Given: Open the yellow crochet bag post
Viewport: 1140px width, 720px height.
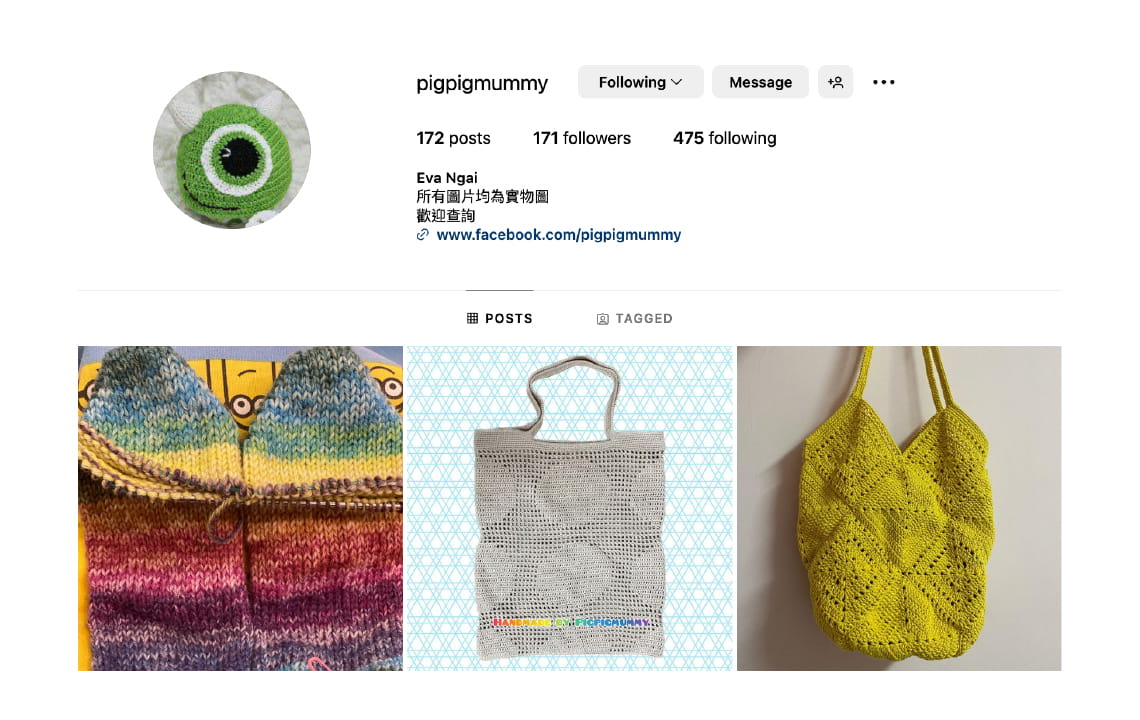Looking at the screenshot, I should [899, 508].
